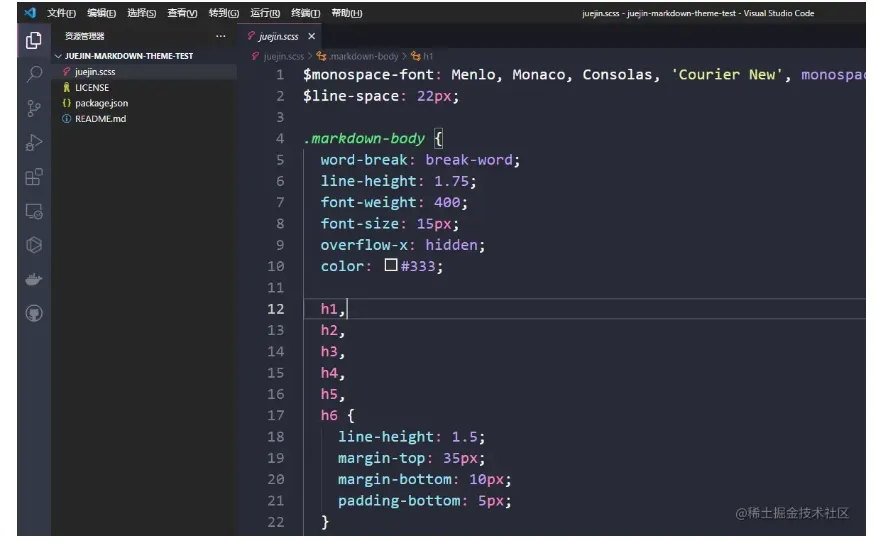875x548 pixels.
Task: Click the VS Code logo icon
Action: [x=30, y=12]
